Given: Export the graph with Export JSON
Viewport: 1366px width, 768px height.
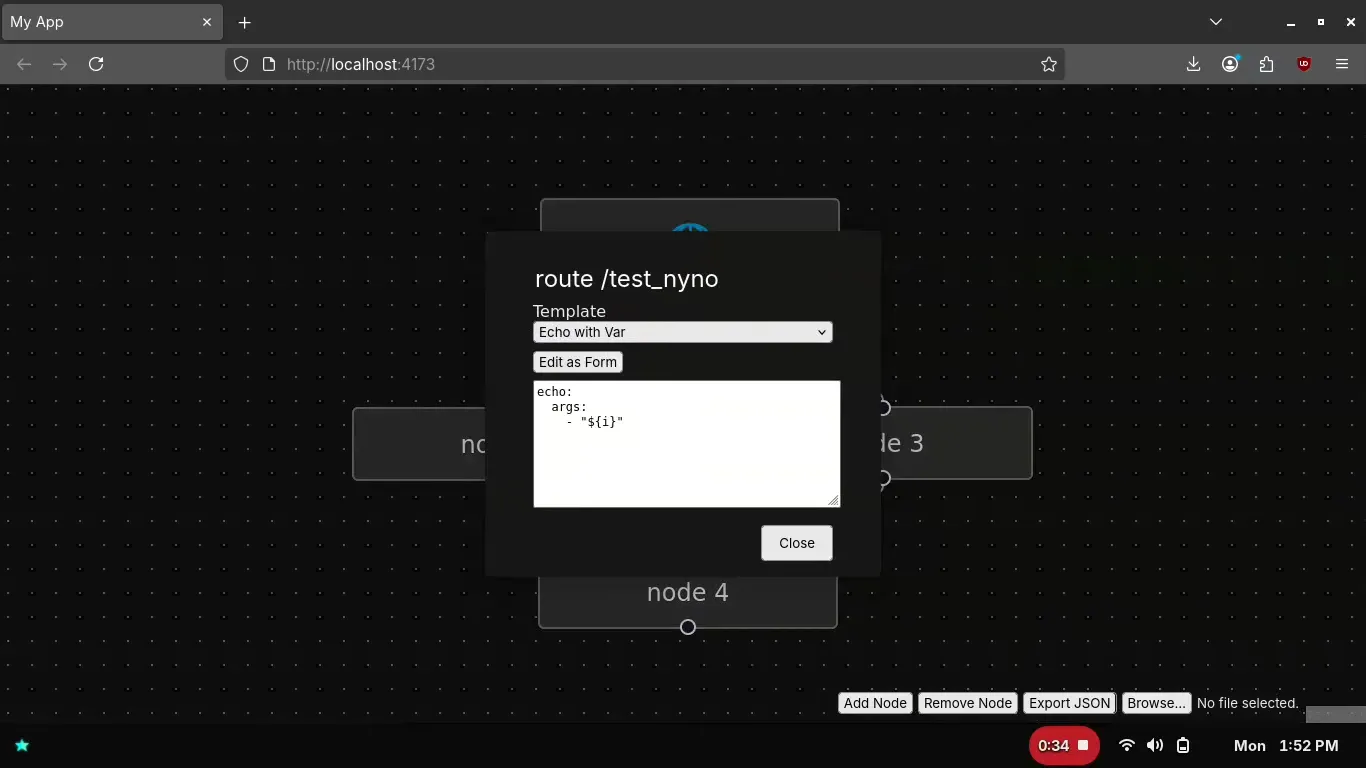Looking at the screenshot, I should 1069,703.
